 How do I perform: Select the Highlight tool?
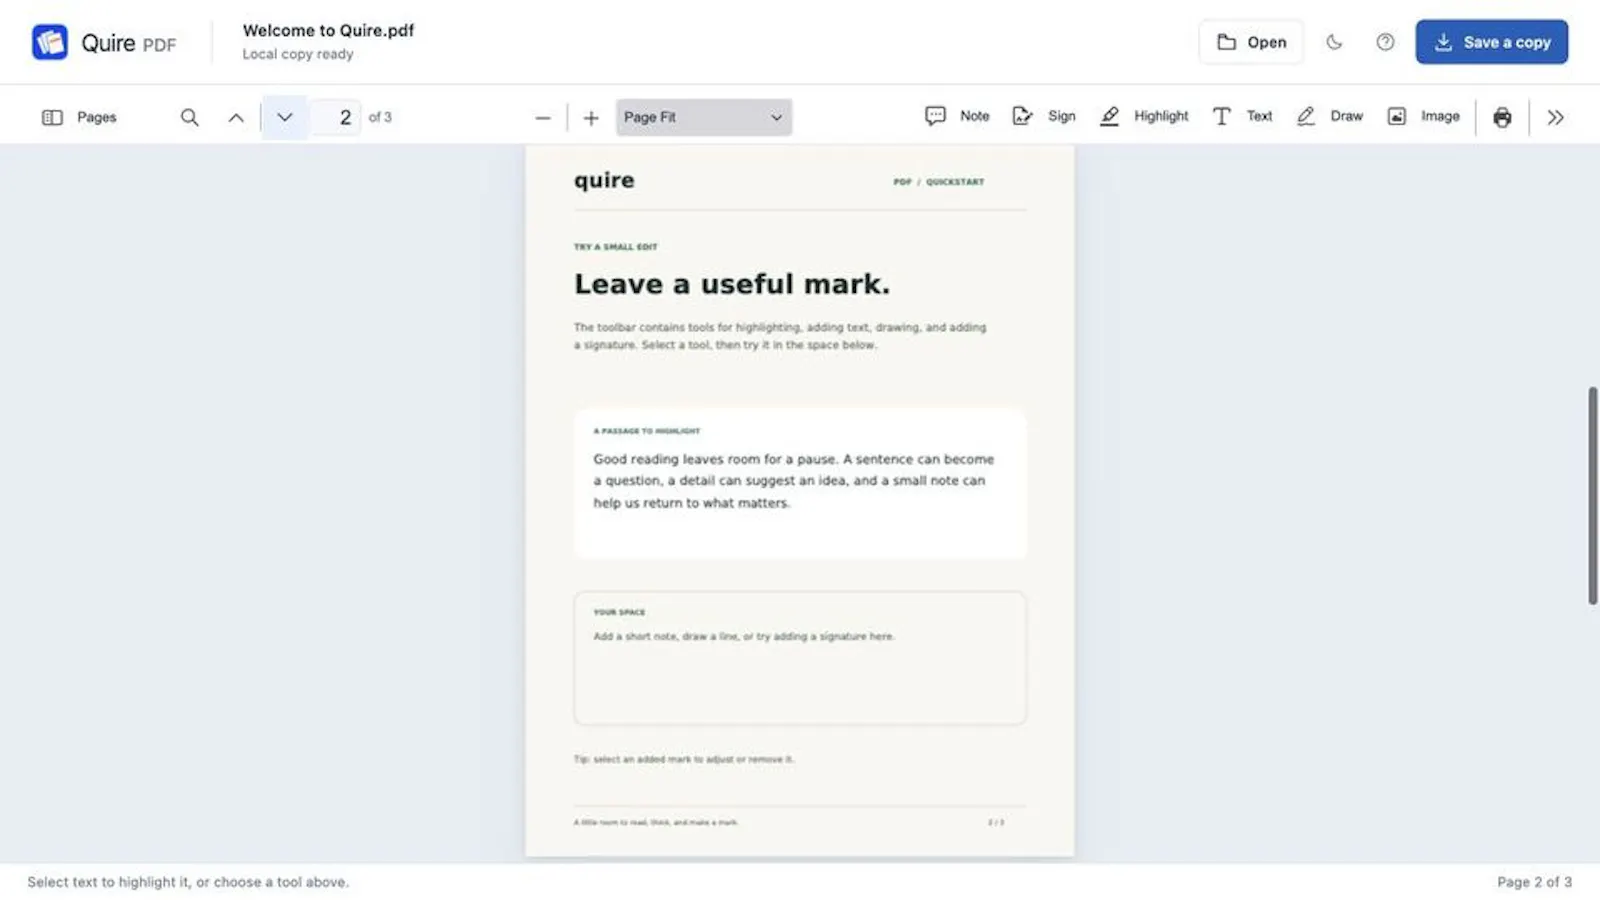pos(1144,116)
